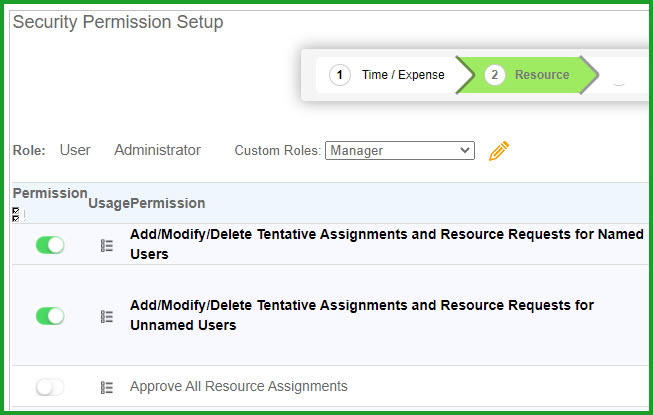Screen dimensions: 653x415
Task: Click the step 2 circle number
Action: pyautogui.click(x=494, y=75)
